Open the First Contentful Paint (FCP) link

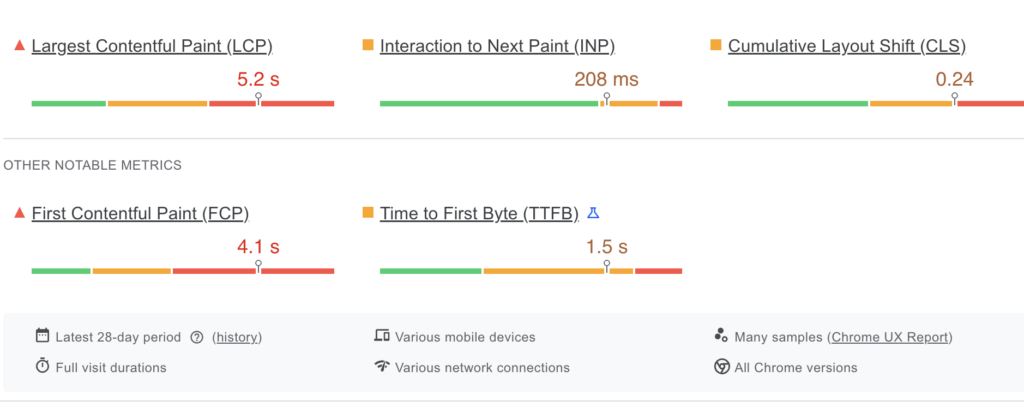140,213
